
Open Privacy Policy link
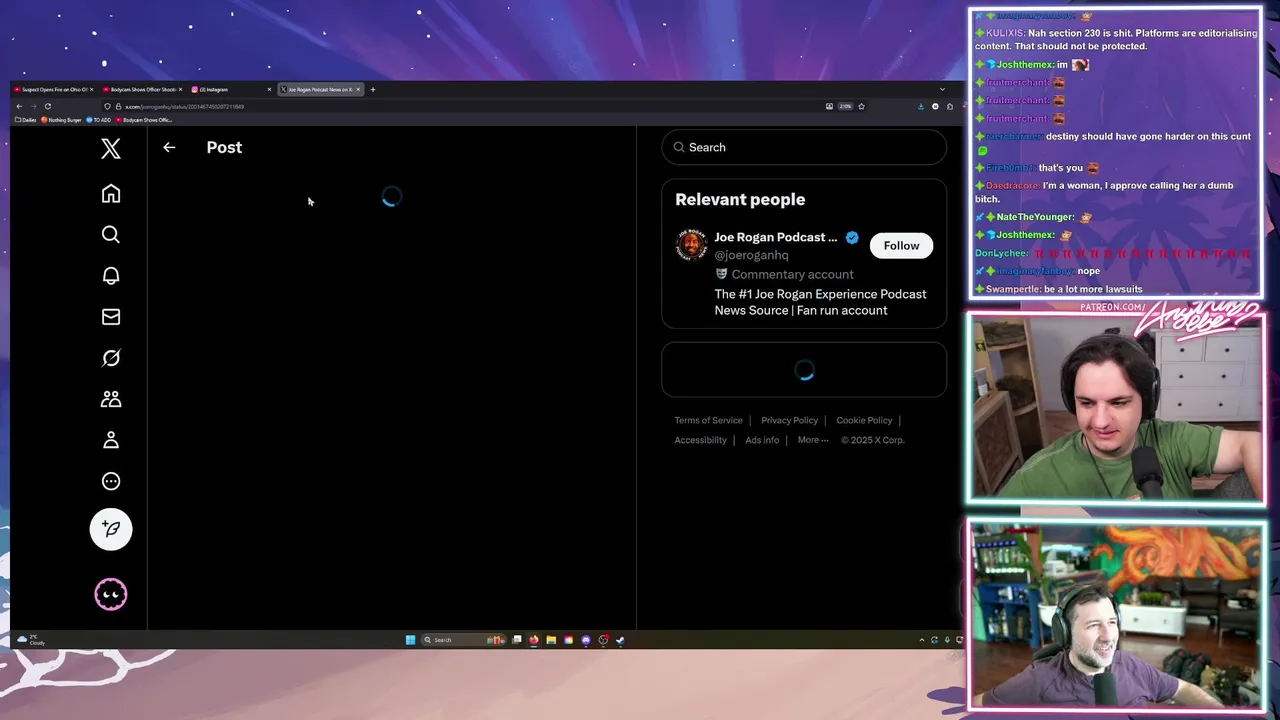789,420
